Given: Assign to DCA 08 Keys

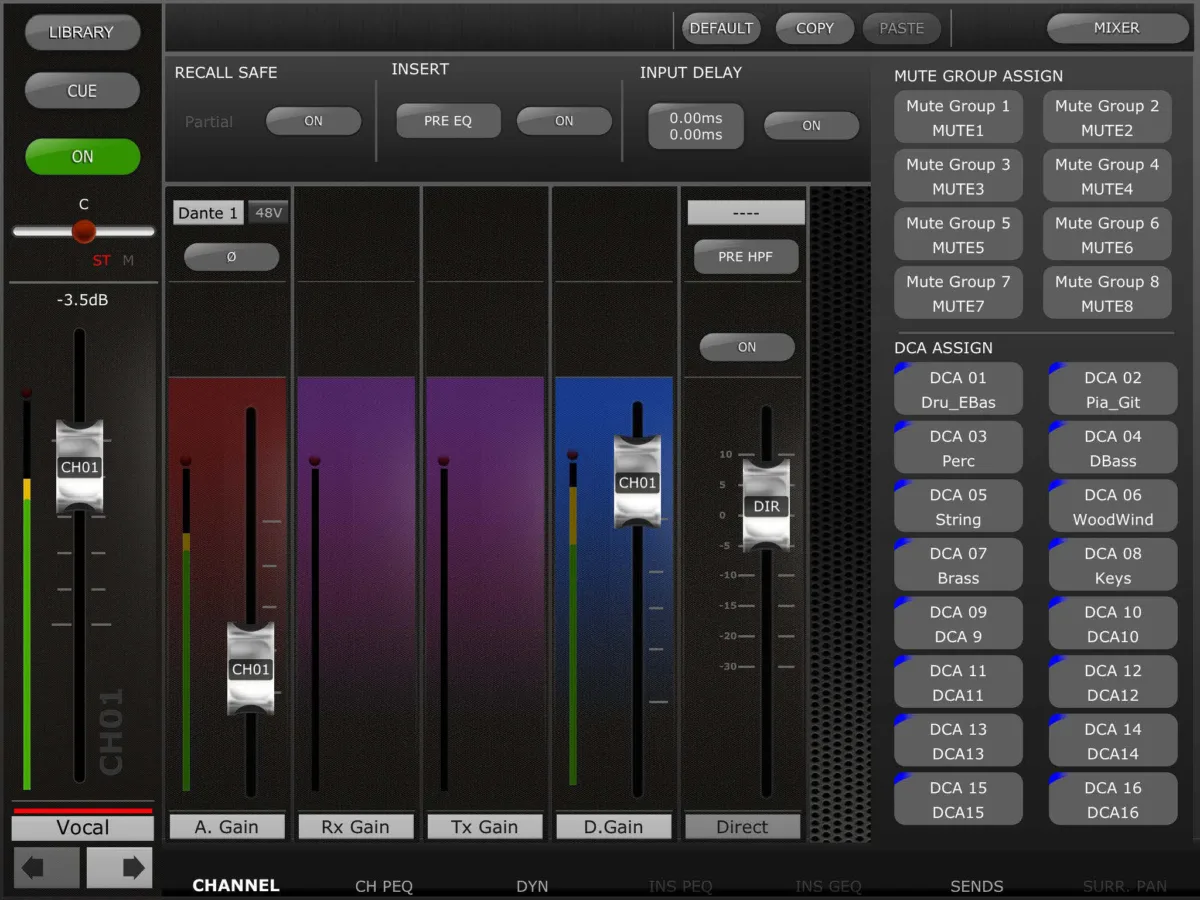Looking at the screenshot, I should (x=1113, y=565).
